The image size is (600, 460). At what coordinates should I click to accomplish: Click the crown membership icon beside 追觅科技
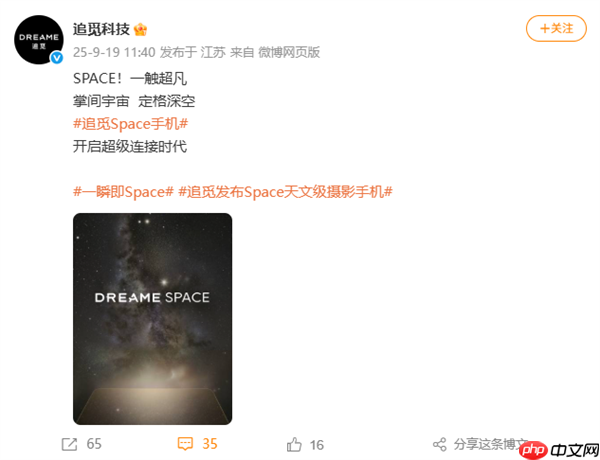coord(140,29)
